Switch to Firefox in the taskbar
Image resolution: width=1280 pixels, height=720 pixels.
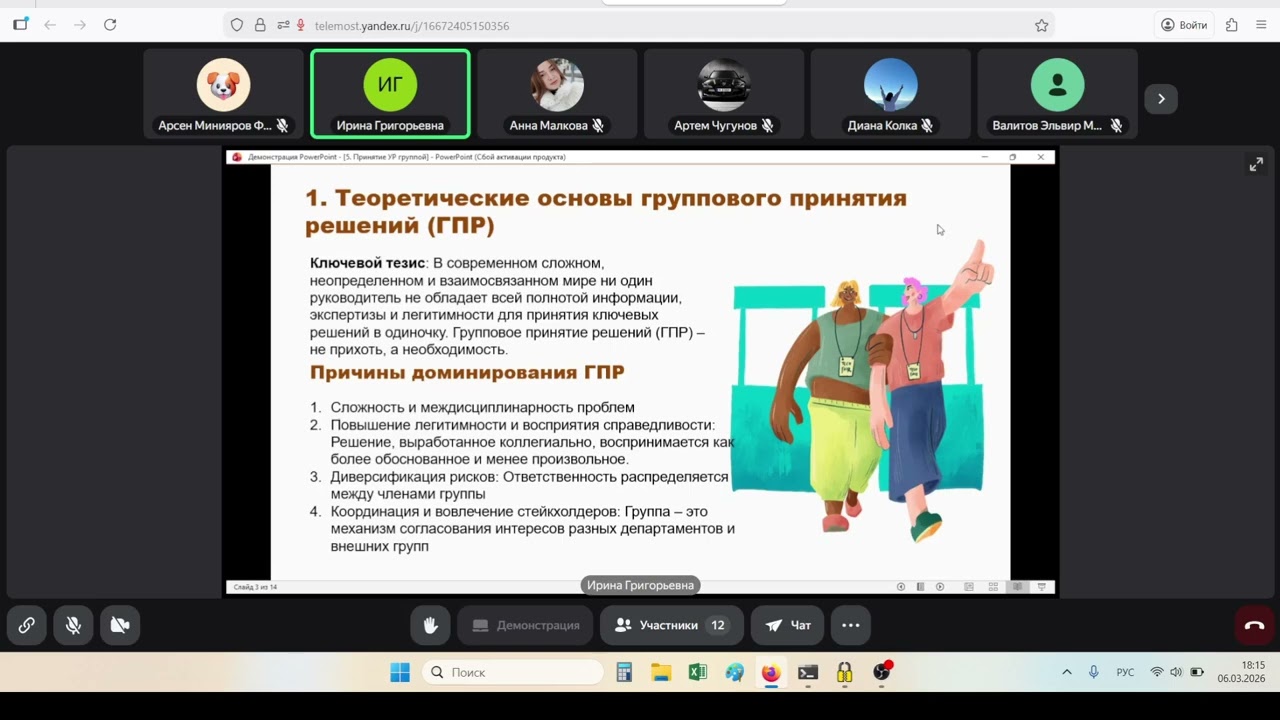(x=771, y=672)
